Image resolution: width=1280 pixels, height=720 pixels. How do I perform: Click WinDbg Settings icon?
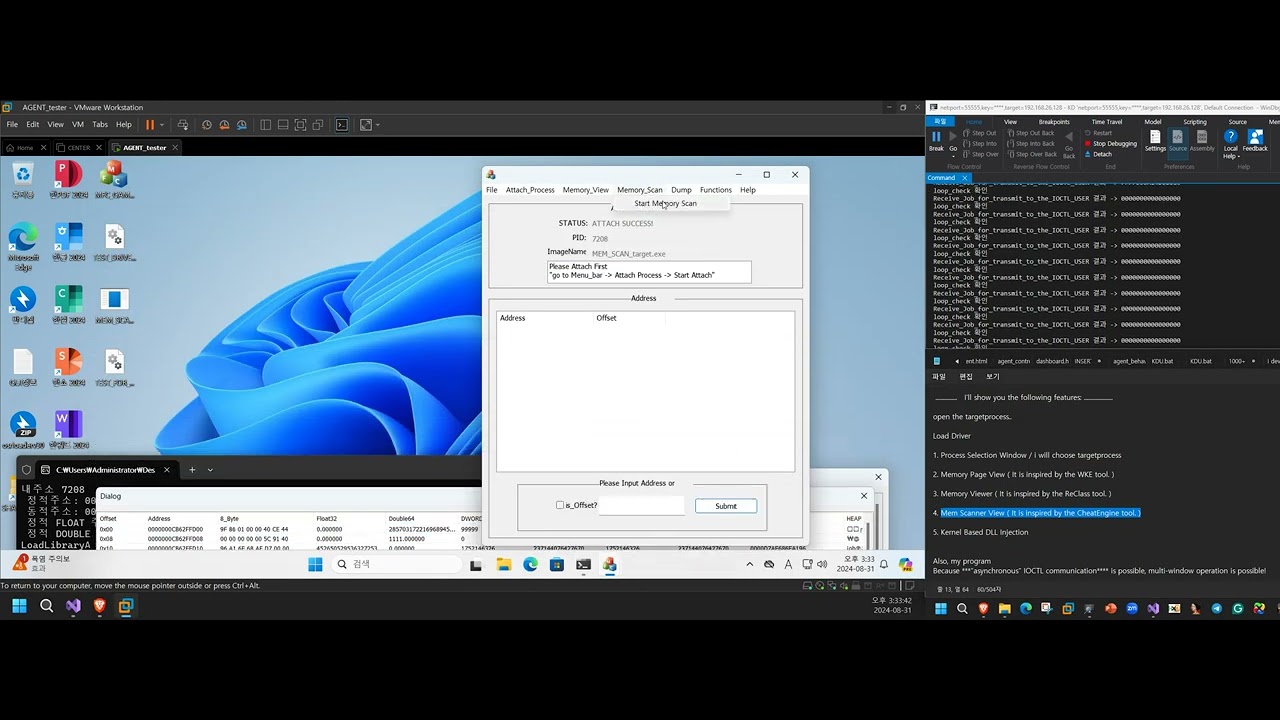[x=1155, y=140]
